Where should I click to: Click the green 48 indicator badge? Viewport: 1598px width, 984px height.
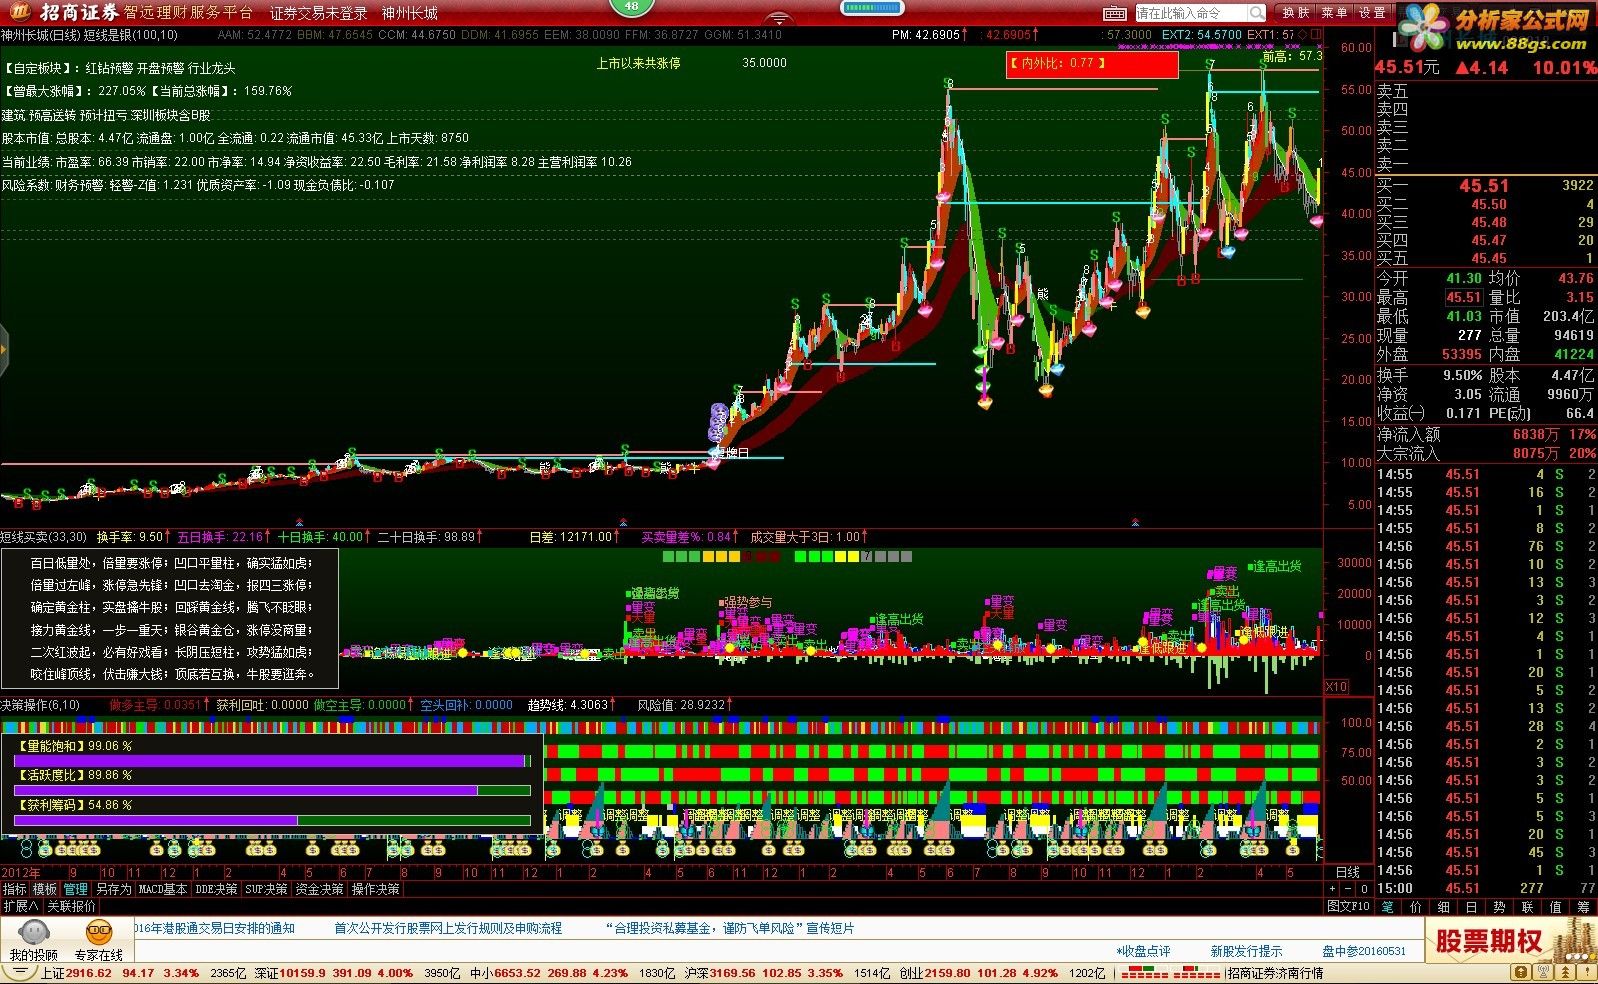tap(631, 7)
